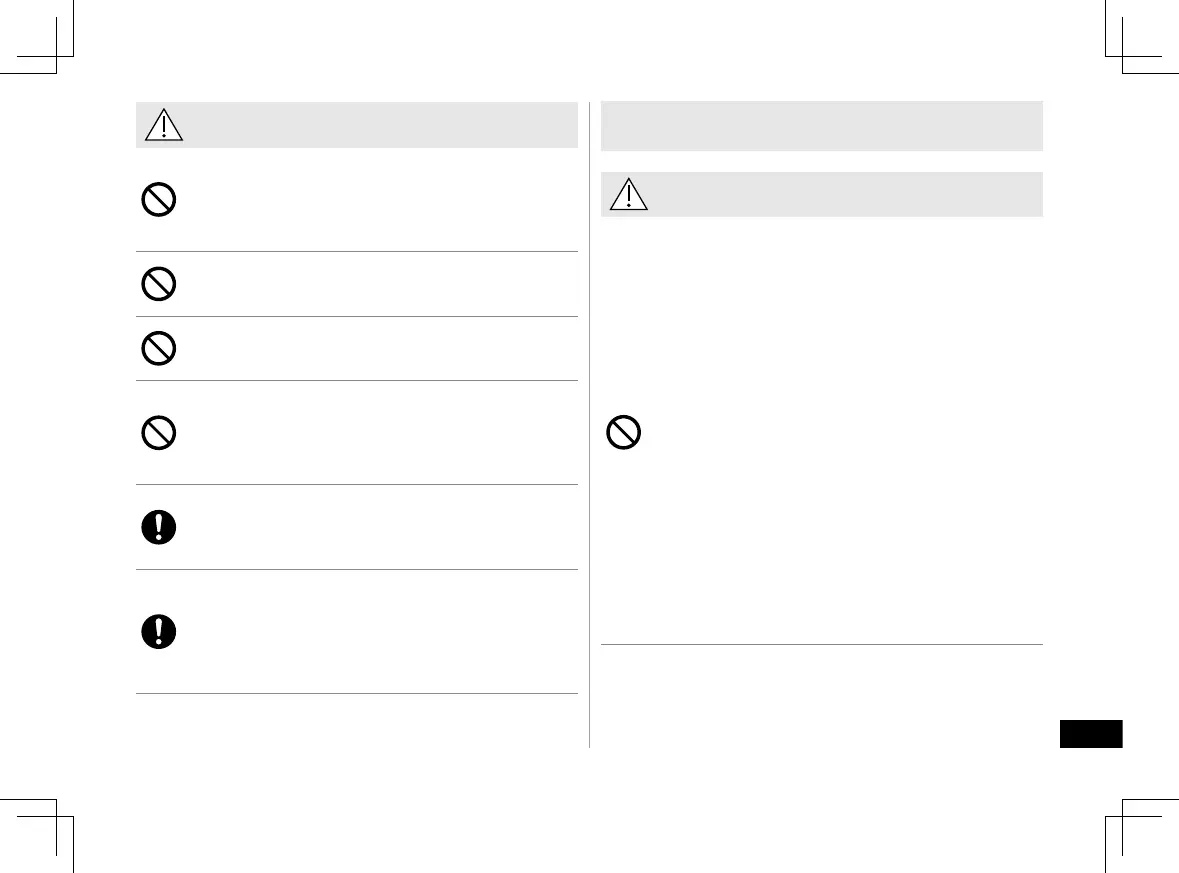The width and height of the screenshot is (1179, 873).
Task: Click the top-left corner crop mark
Action: pos(56,55)
